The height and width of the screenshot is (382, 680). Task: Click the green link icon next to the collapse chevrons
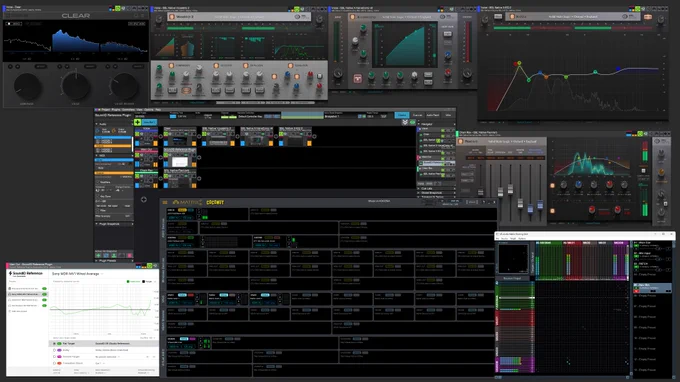click(x=412, y=122)
